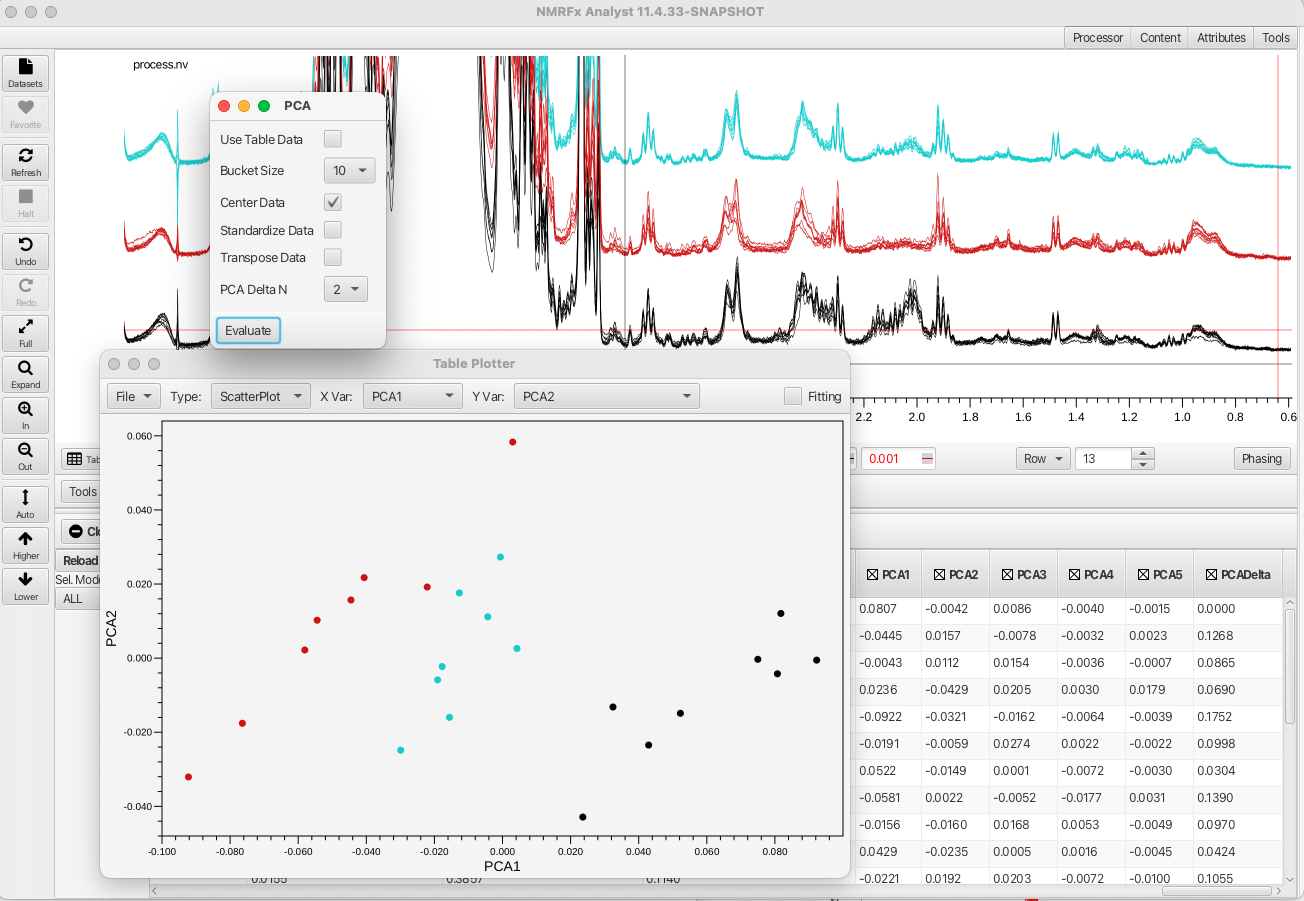Image resolution: width=1304 pixels, height=901 pixels.
Task: Select the Expand magnifier icon
Action: (26, 374)
